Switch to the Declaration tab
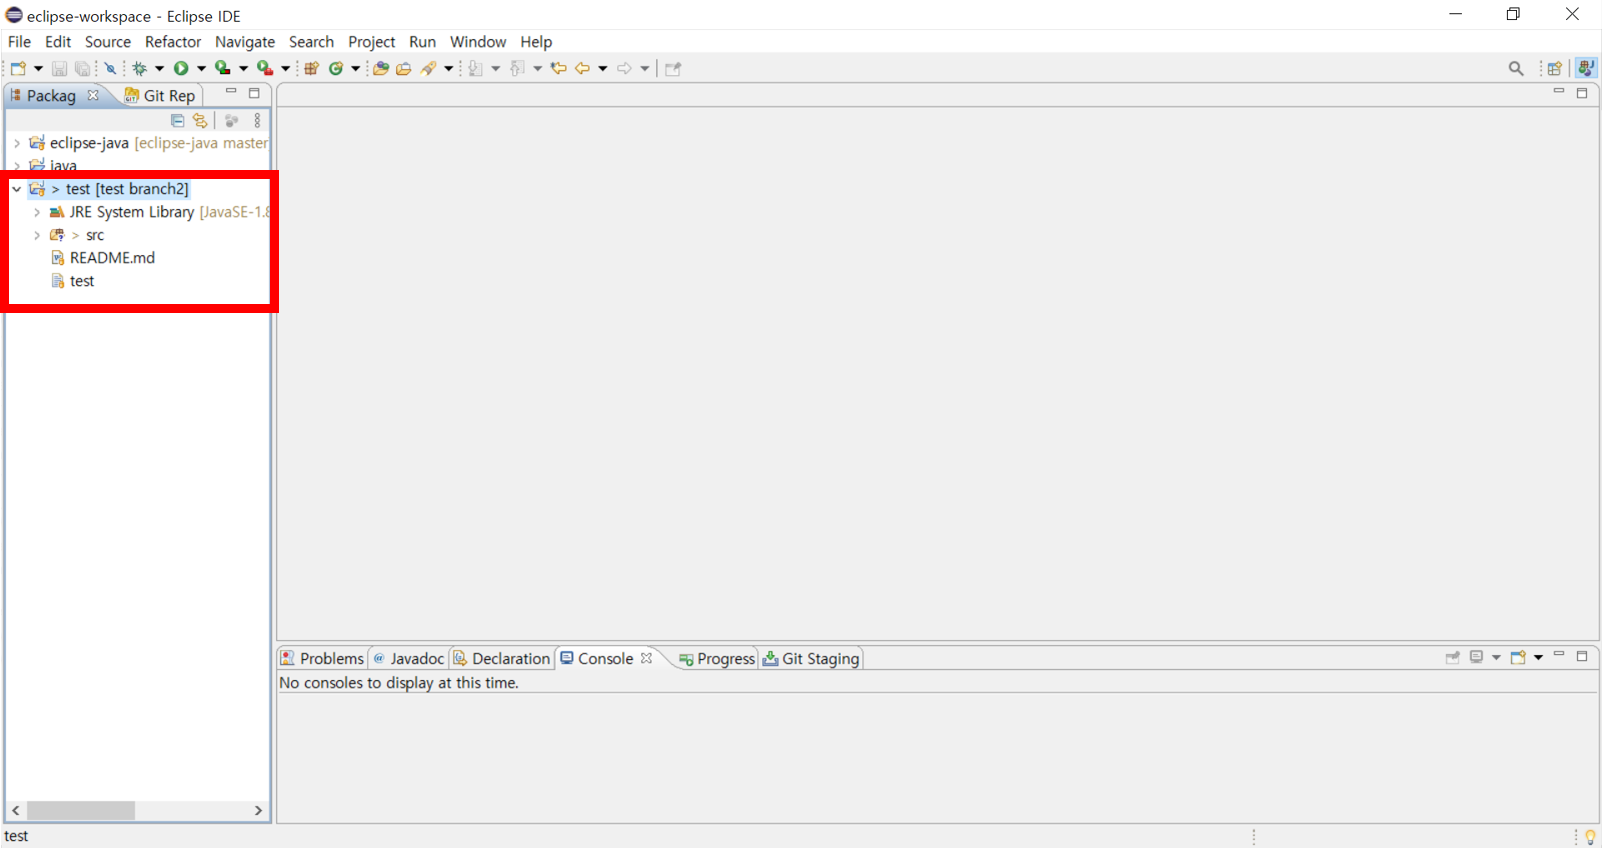The width and height of the screenshot is (1602, 848). 501,658
